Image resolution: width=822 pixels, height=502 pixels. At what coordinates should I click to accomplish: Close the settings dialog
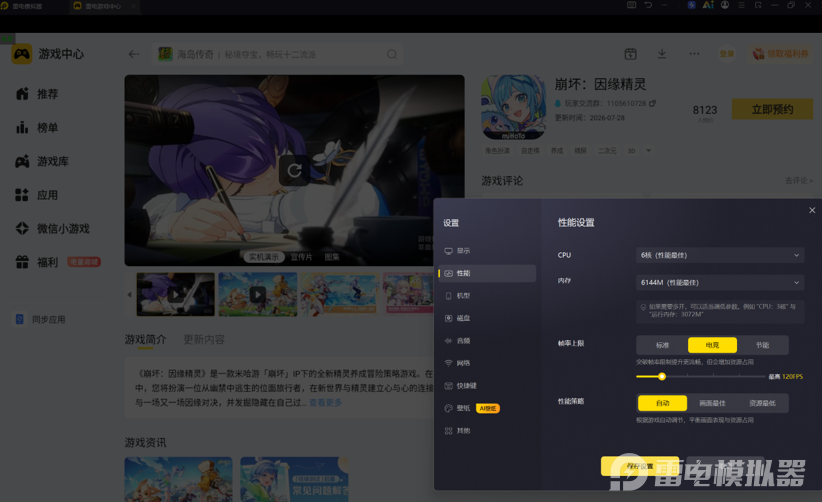coord(812,210)
